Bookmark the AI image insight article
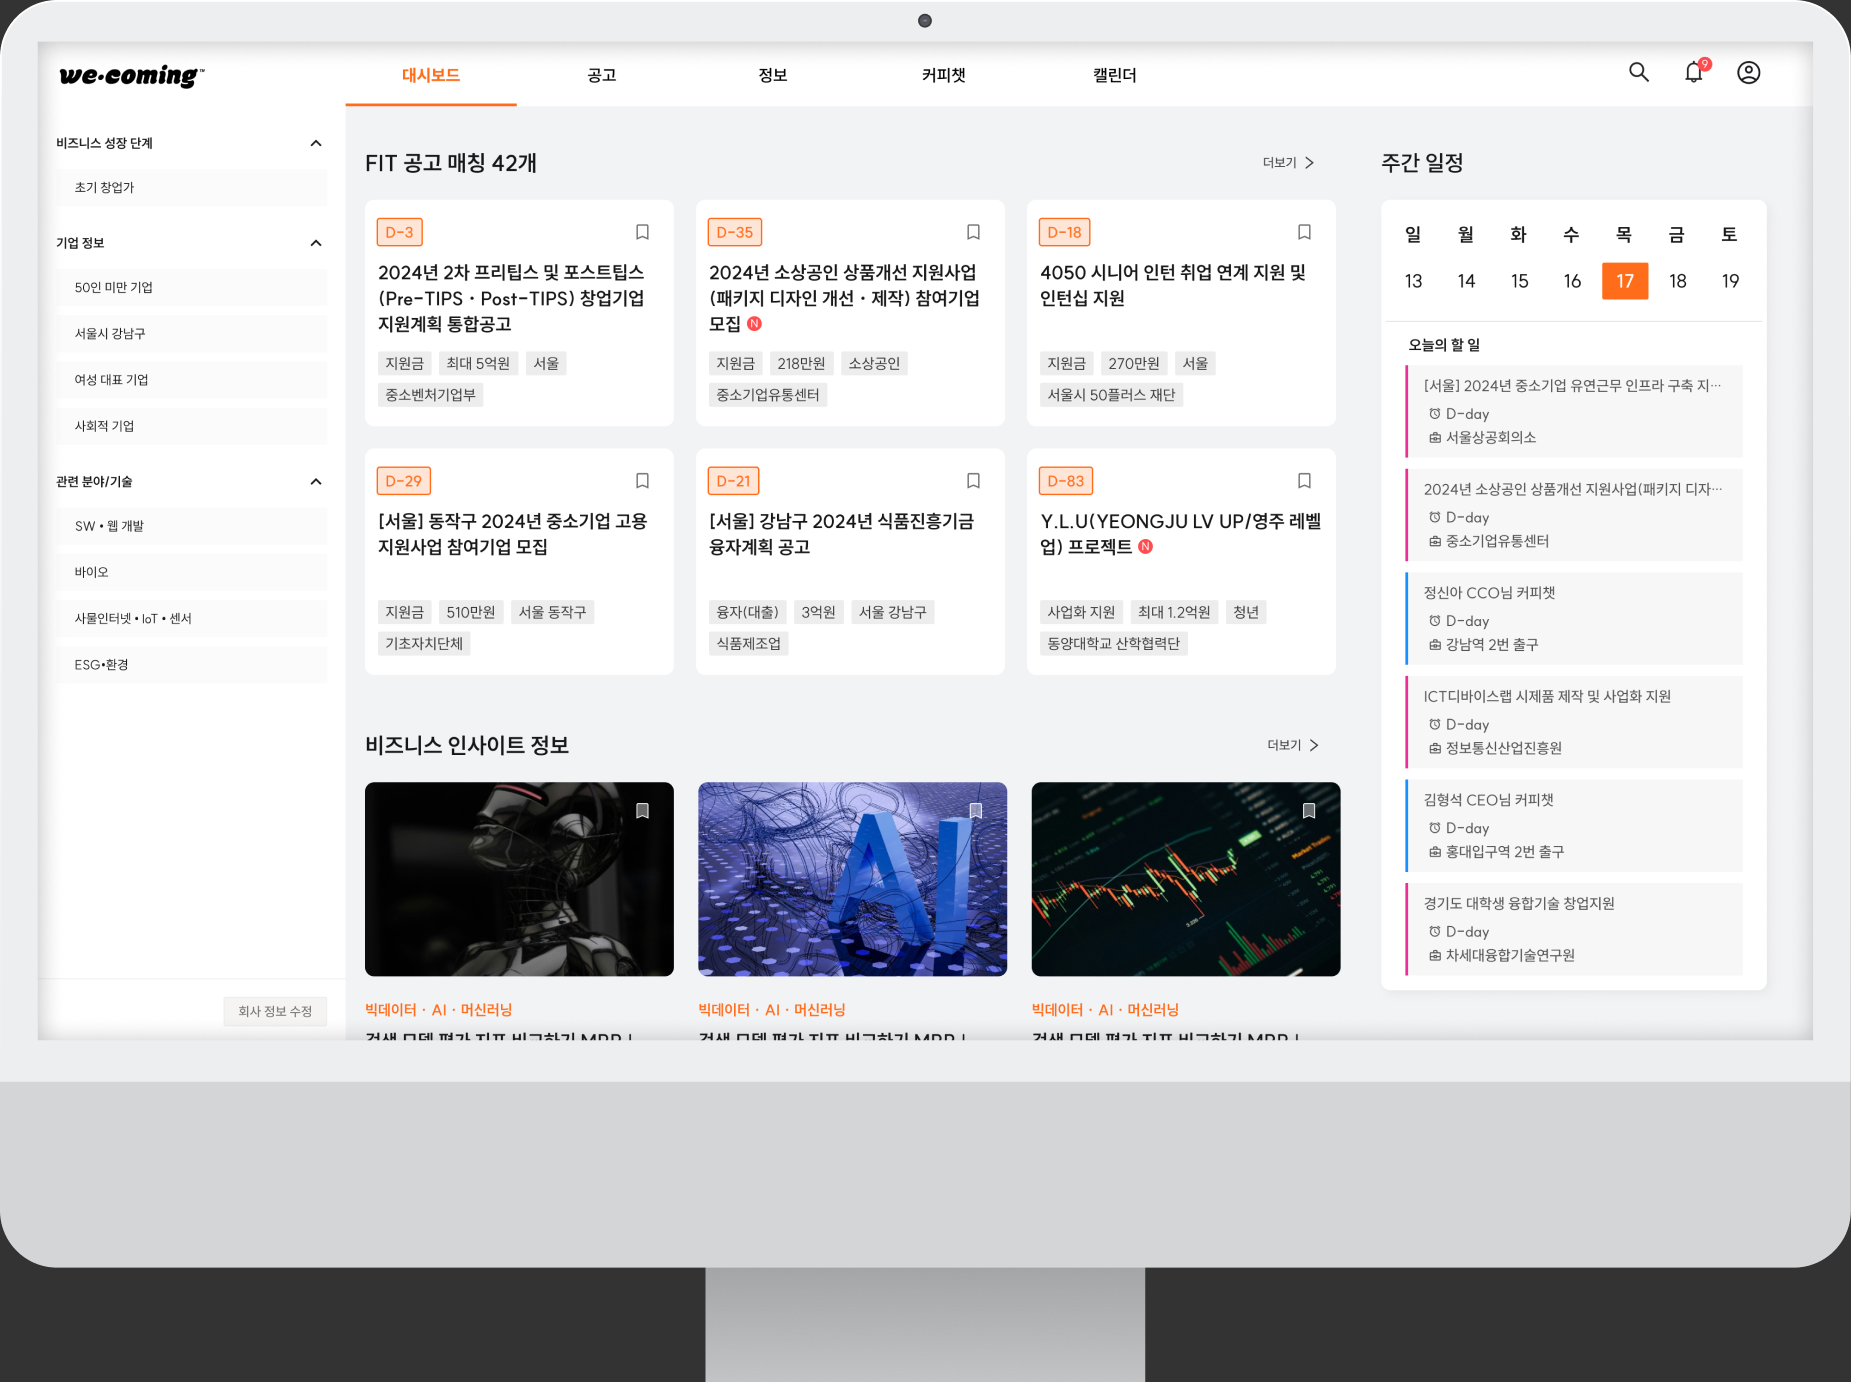Image resolution: width=1851 pixels, height=1382 pixels. point(975,811)
